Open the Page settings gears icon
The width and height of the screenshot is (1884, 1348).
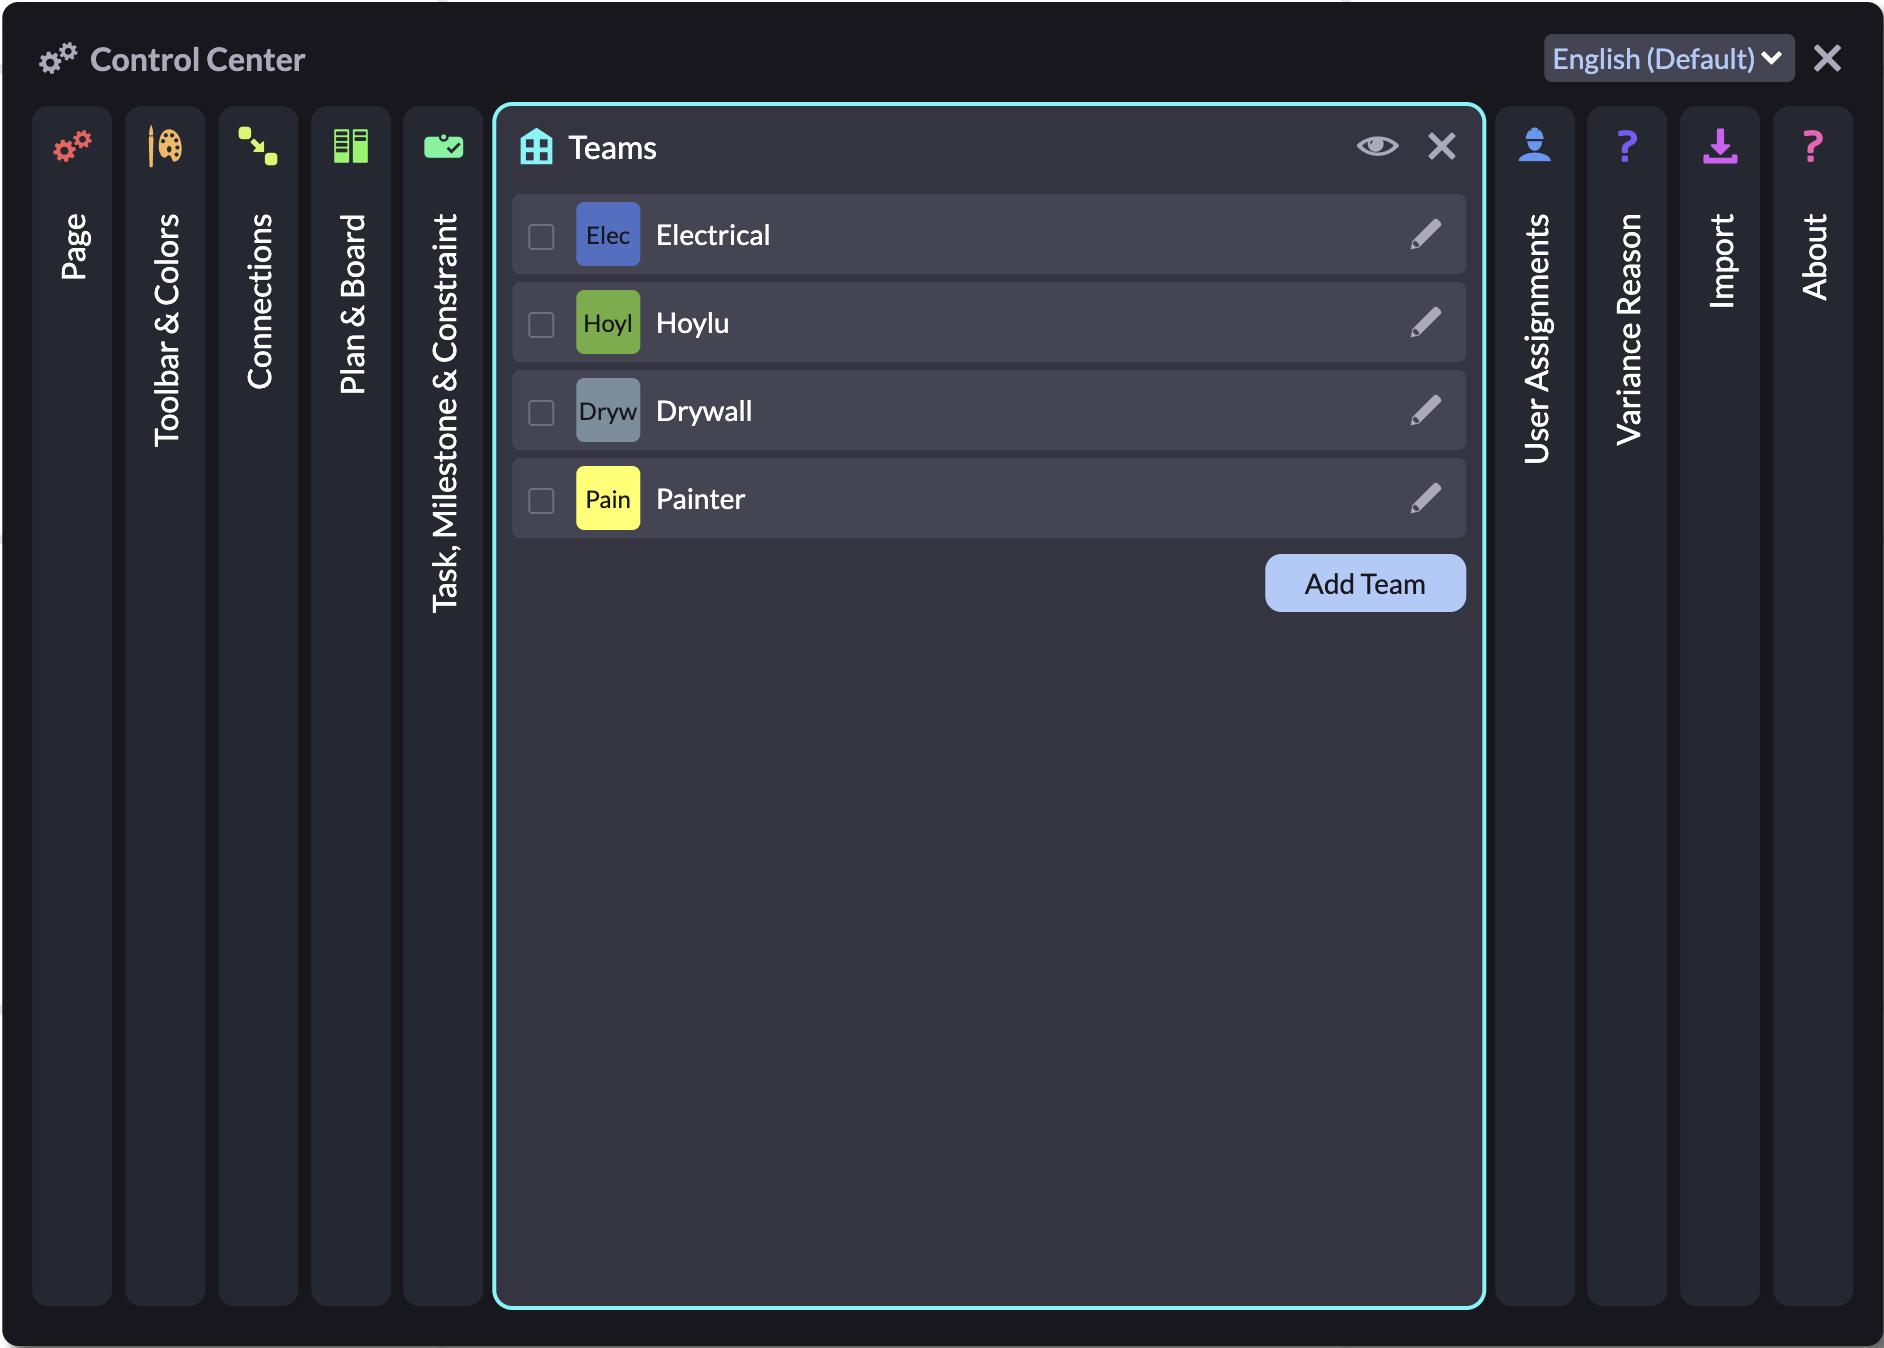pyautogui.click(x=72, y=146)
